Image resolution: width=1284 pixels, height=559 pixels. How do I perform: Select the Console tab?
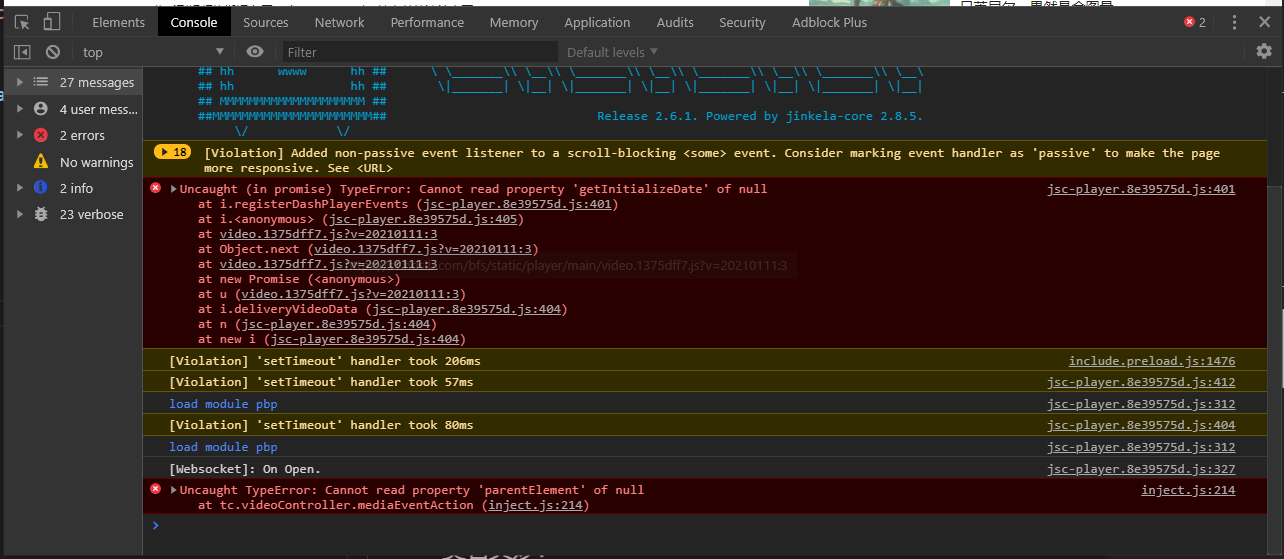[x=194, y=22]
